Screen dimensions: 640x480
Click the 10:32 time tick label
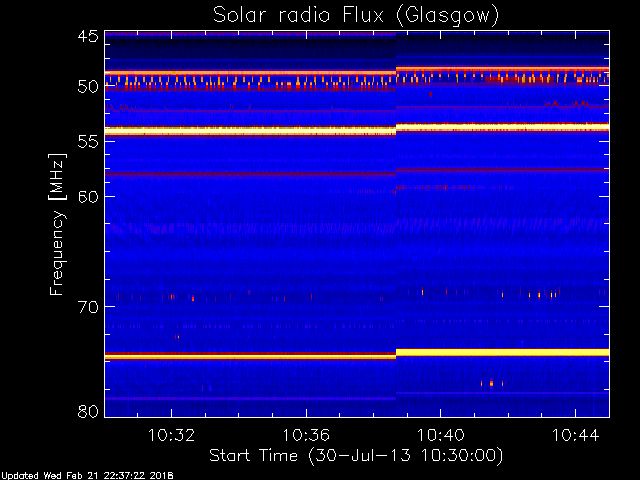[171, 435]
